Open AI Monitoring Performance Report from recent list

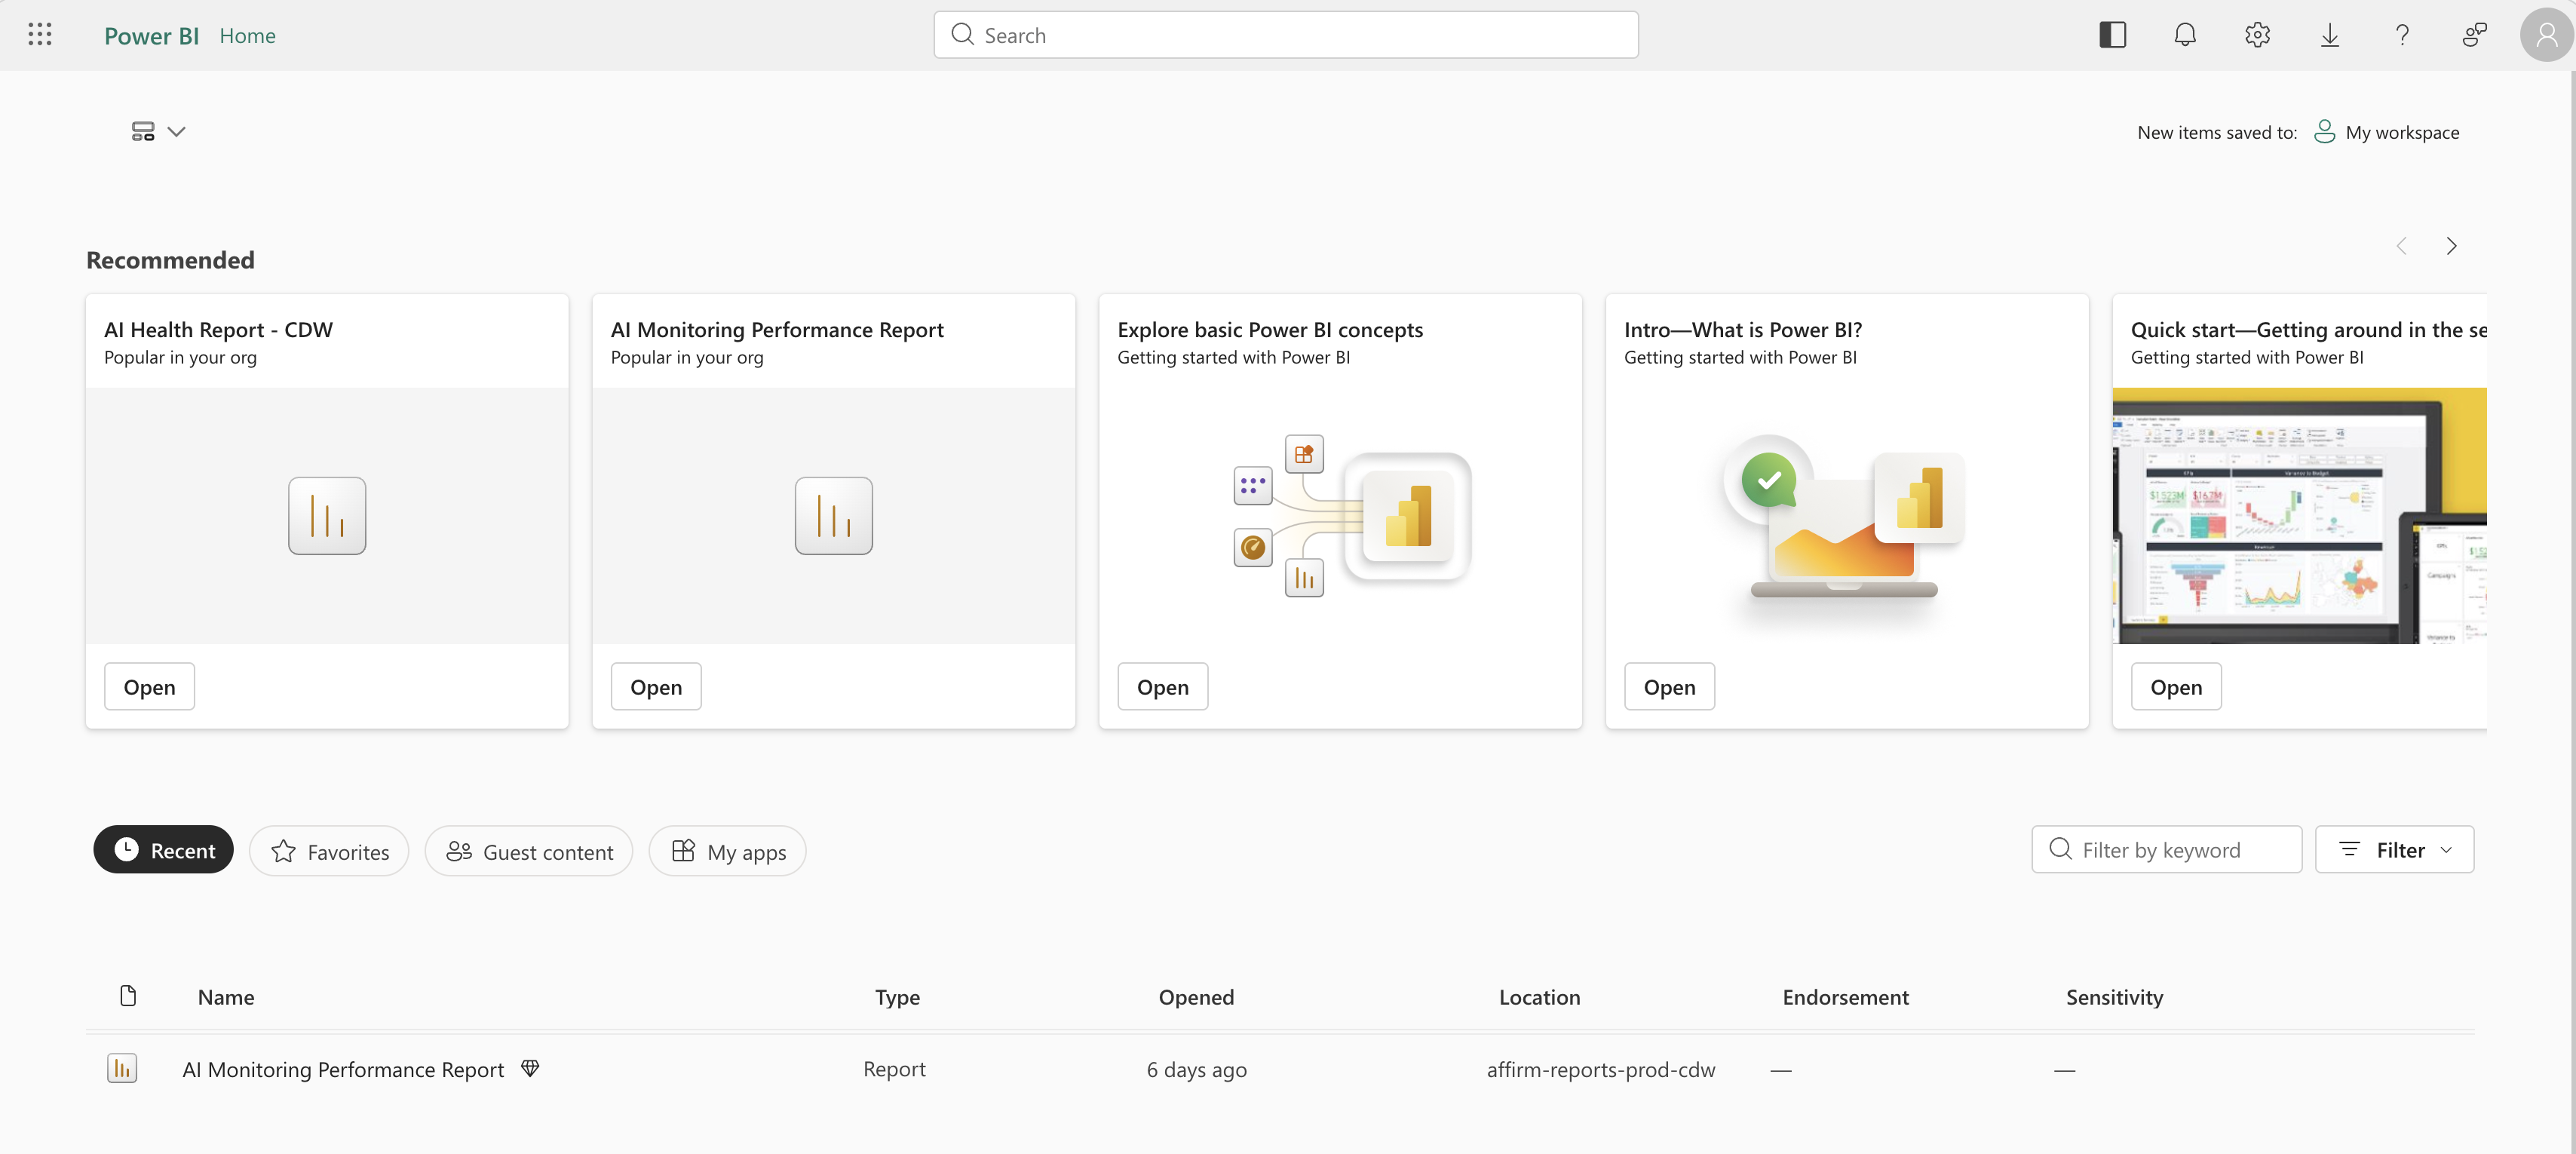click(x=343, y=1069)
